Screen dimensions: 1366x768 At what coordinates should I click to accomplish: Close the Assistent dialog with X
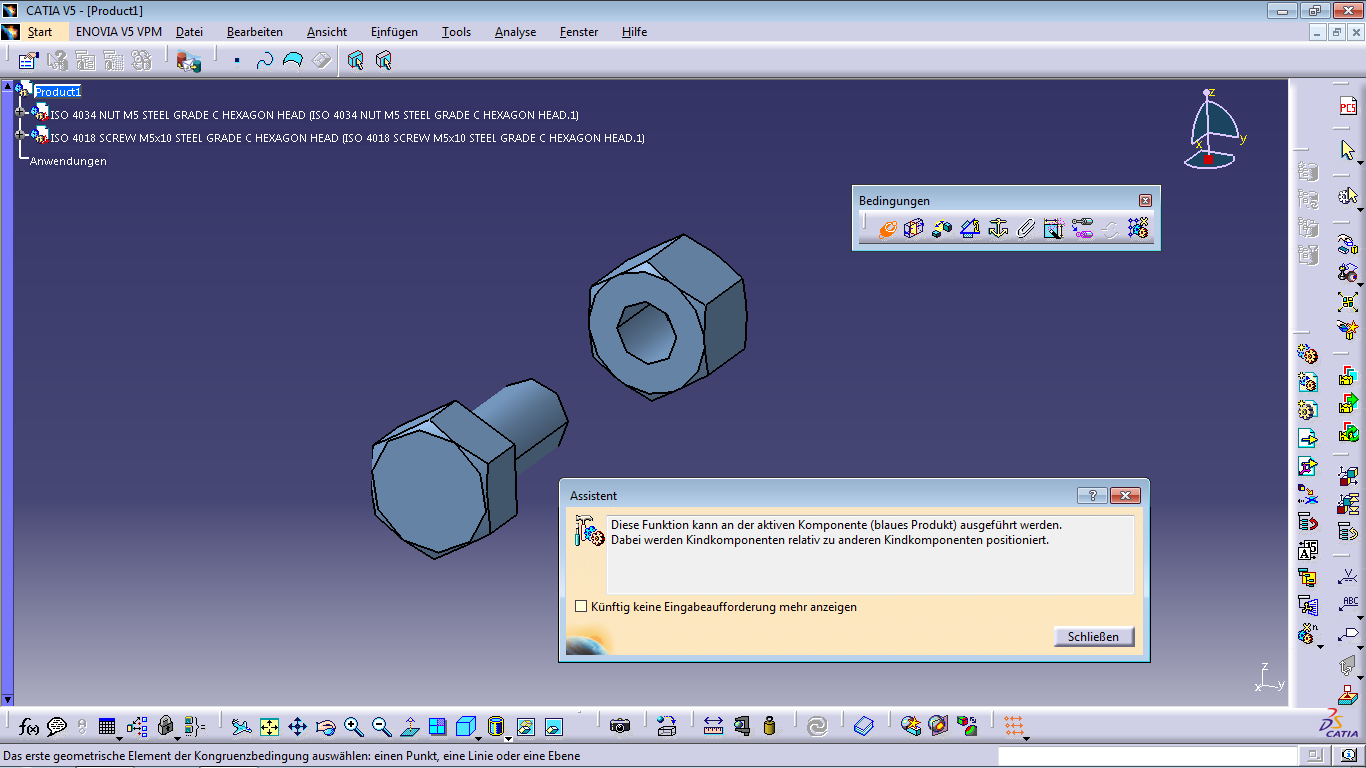click(1125, 495)
